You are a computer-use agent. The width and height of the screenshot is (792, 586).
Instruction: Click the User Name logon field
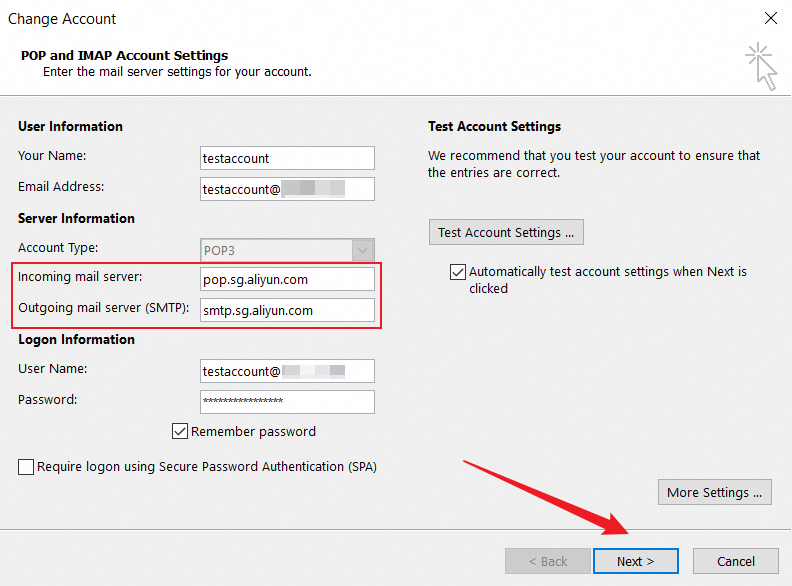point(287,371)
